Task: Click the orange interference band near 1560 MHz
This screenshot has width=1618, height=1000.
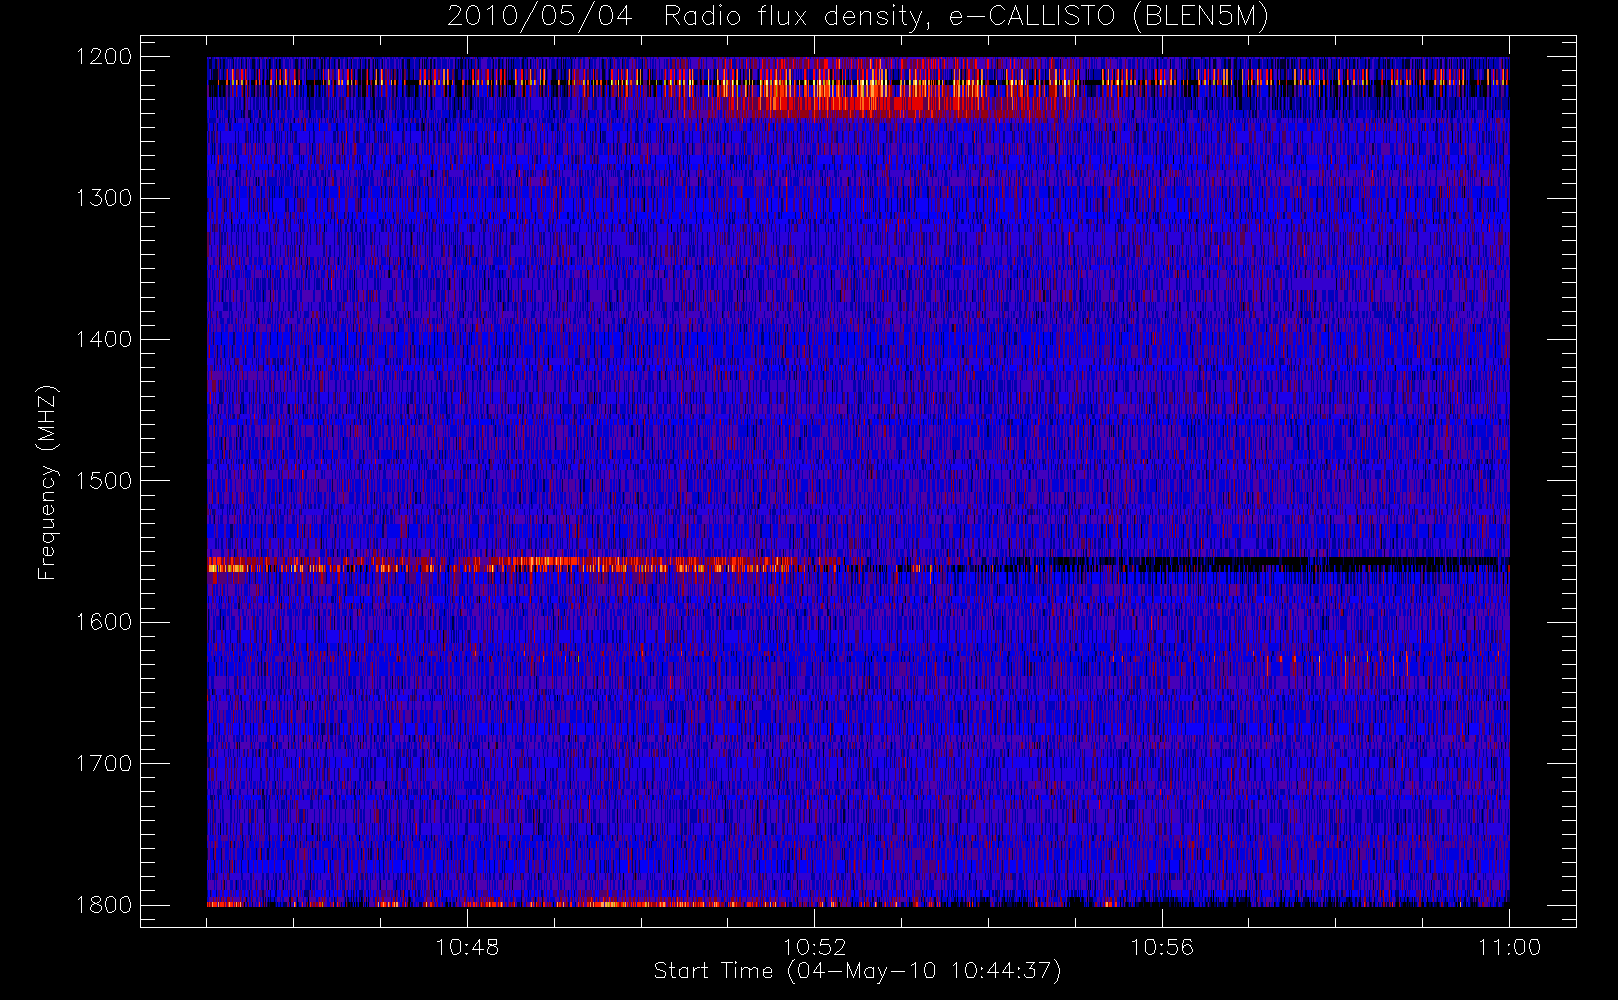Action: tap(520, 565)
